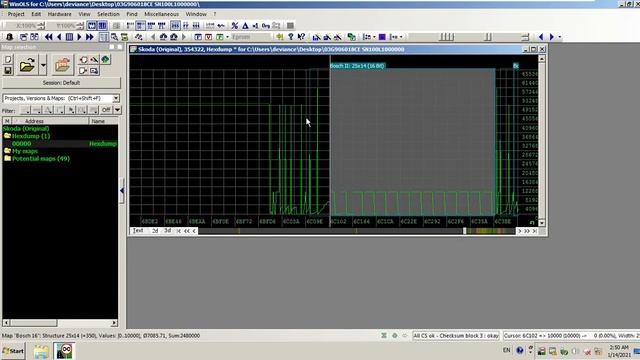Click the green globe icon in Map selection panel
Screen dimensions: 640x360
coord(105,60)
